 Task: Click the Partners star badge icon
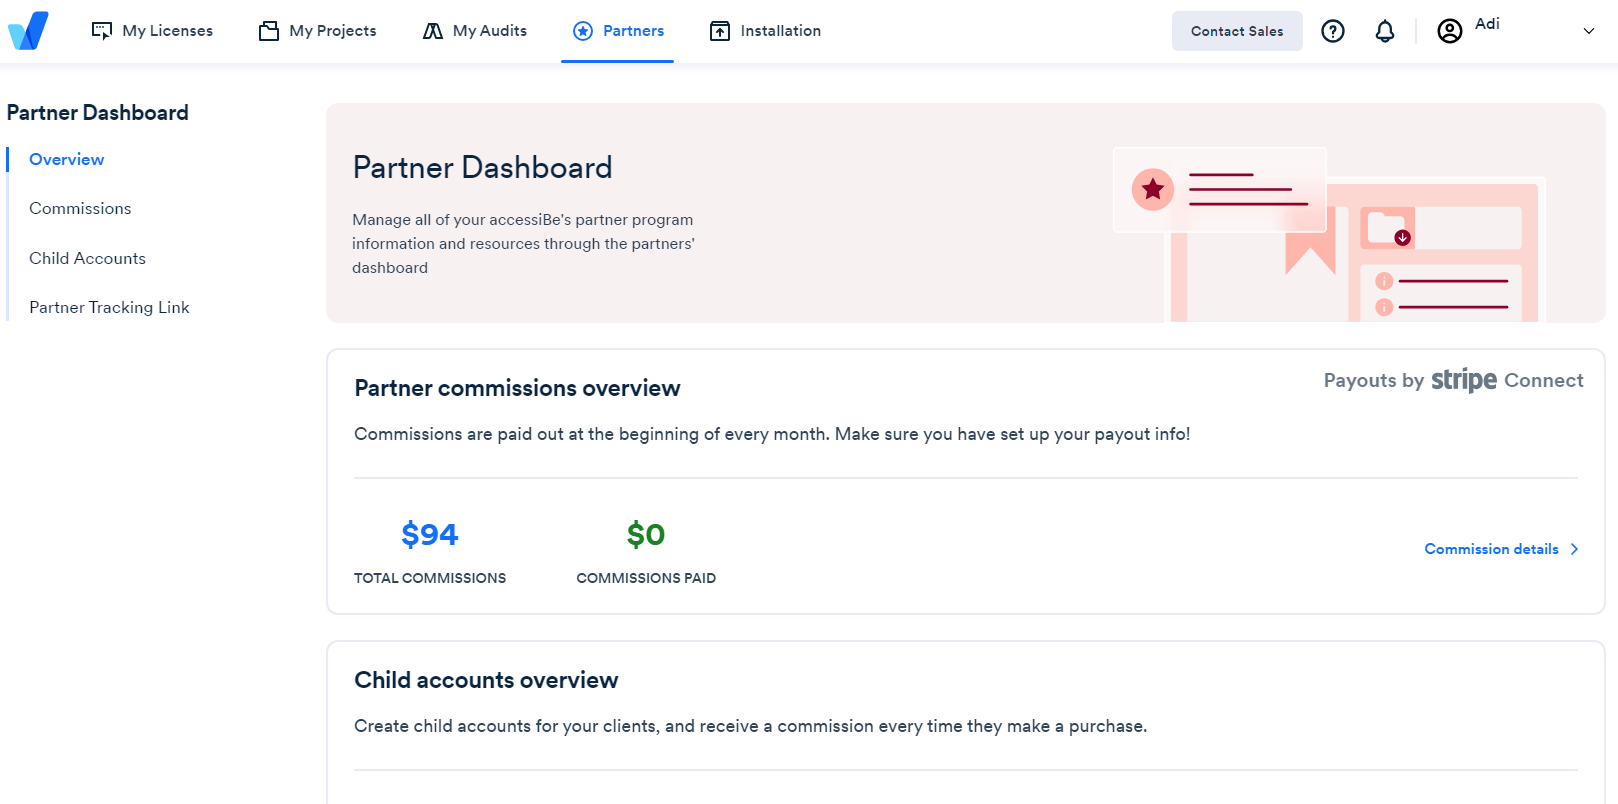pyautogui.click(x=583, y=31)
